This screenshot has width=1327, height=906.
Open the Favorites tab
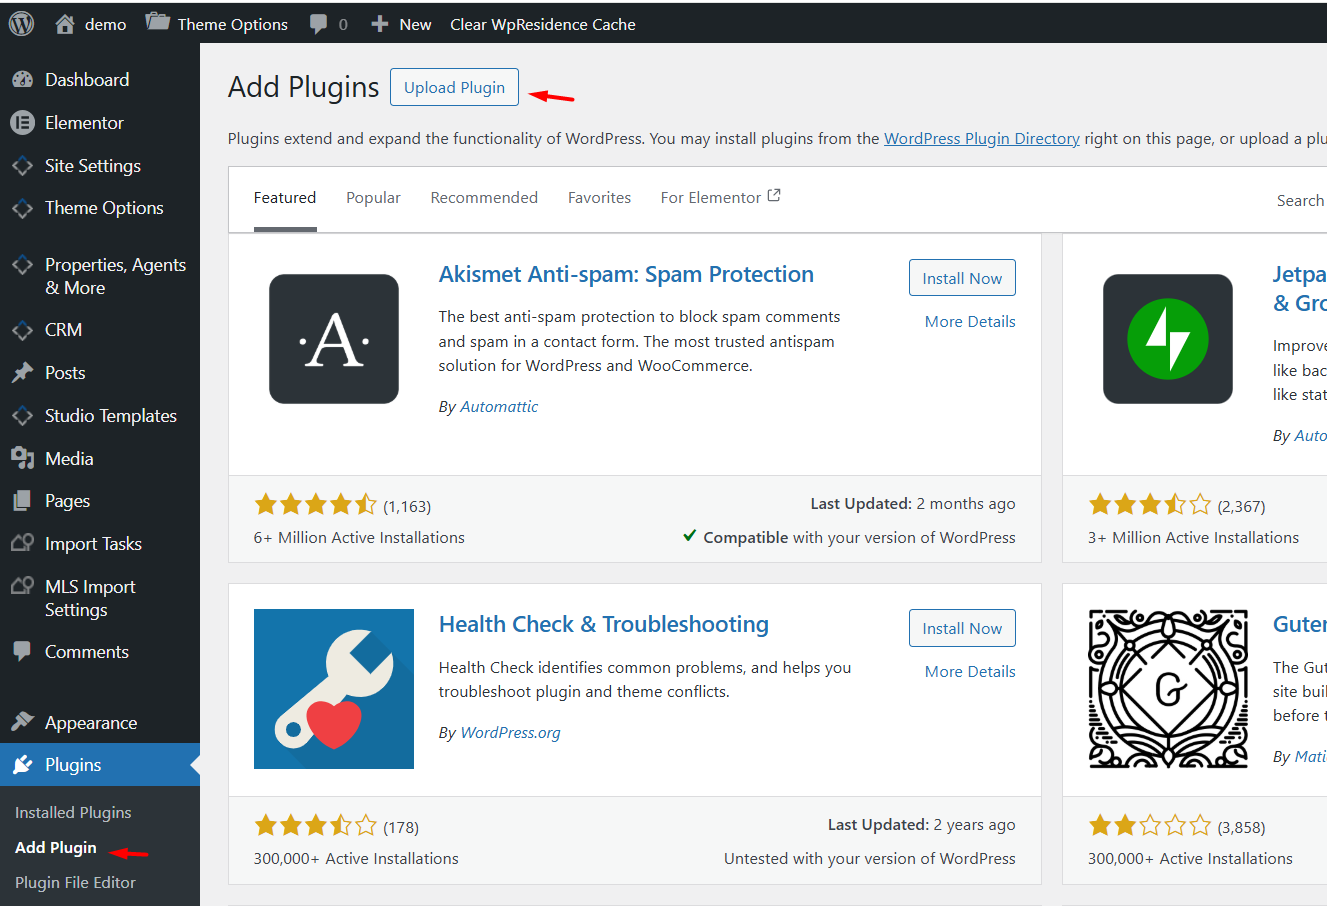[x=599, y=198]
